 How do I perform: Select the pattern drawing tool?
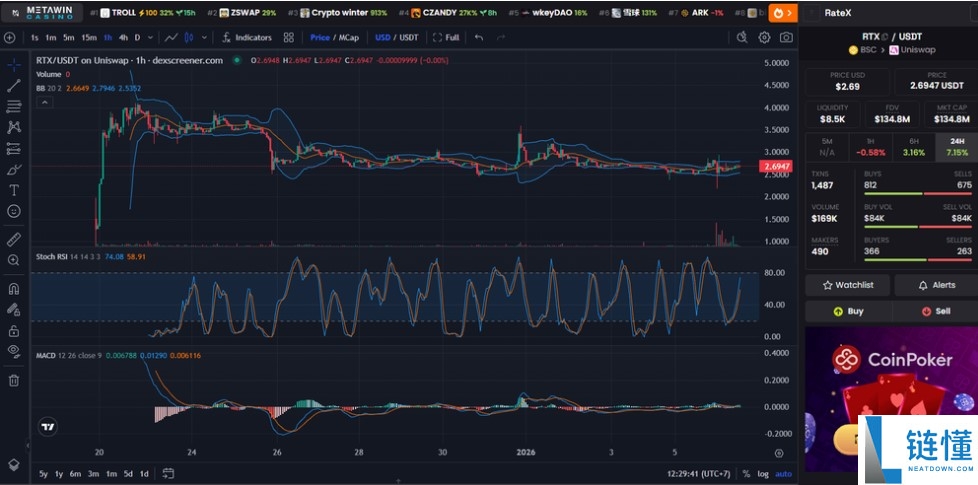click(14, 127)
